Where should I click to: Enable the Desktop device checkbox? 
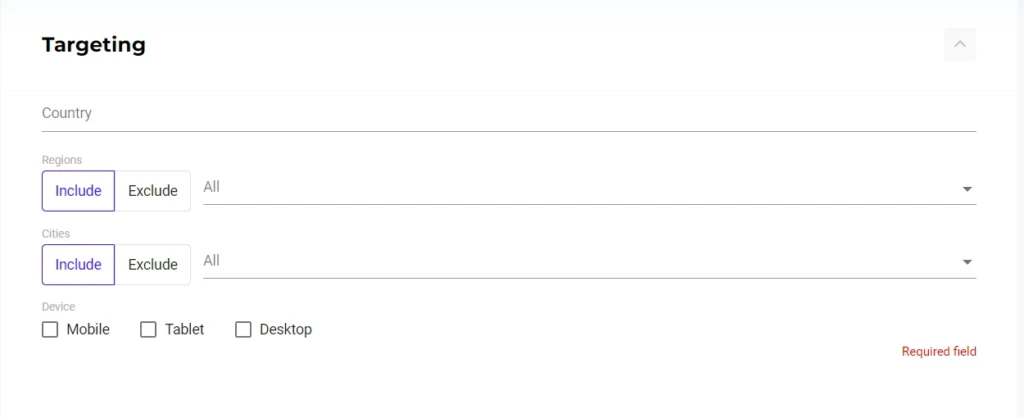tap(243, 329)
